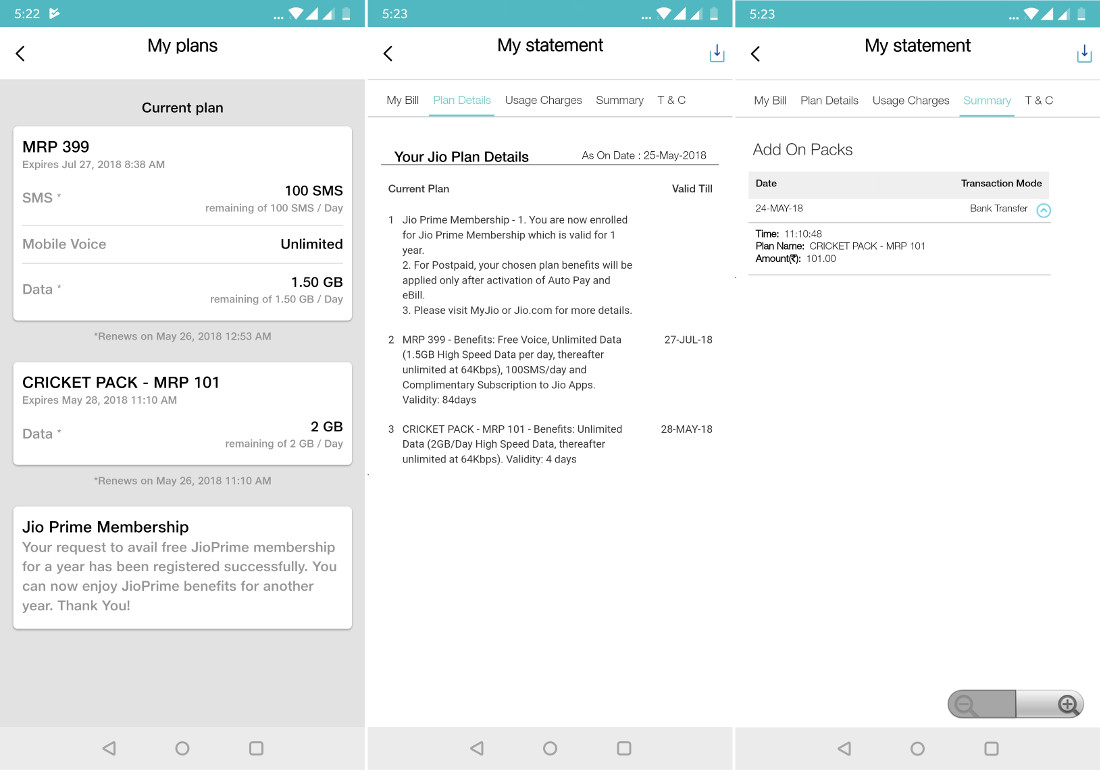Open T & C tab beside highlighted Summary

coord(1039,100)
